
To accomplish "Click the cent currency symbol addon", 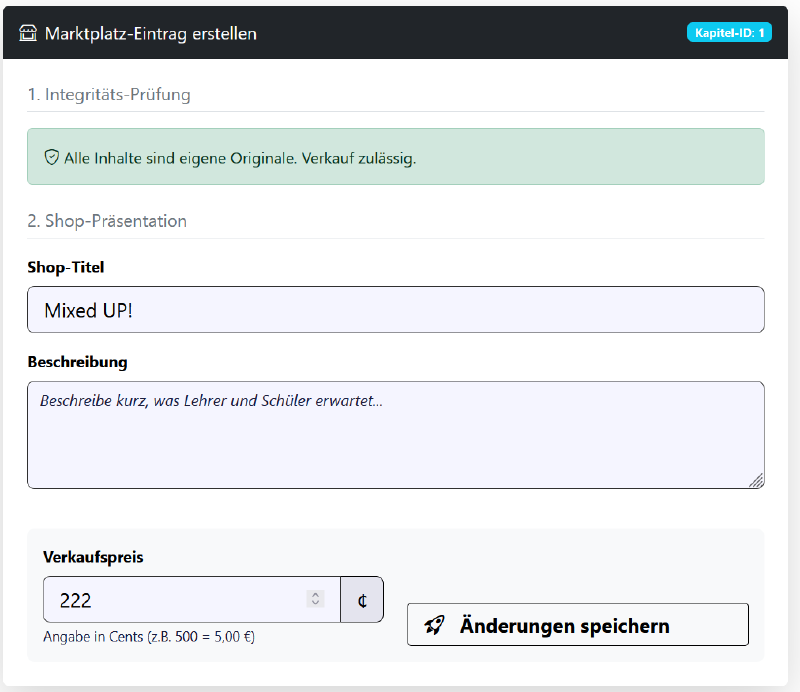I will 362,600.
